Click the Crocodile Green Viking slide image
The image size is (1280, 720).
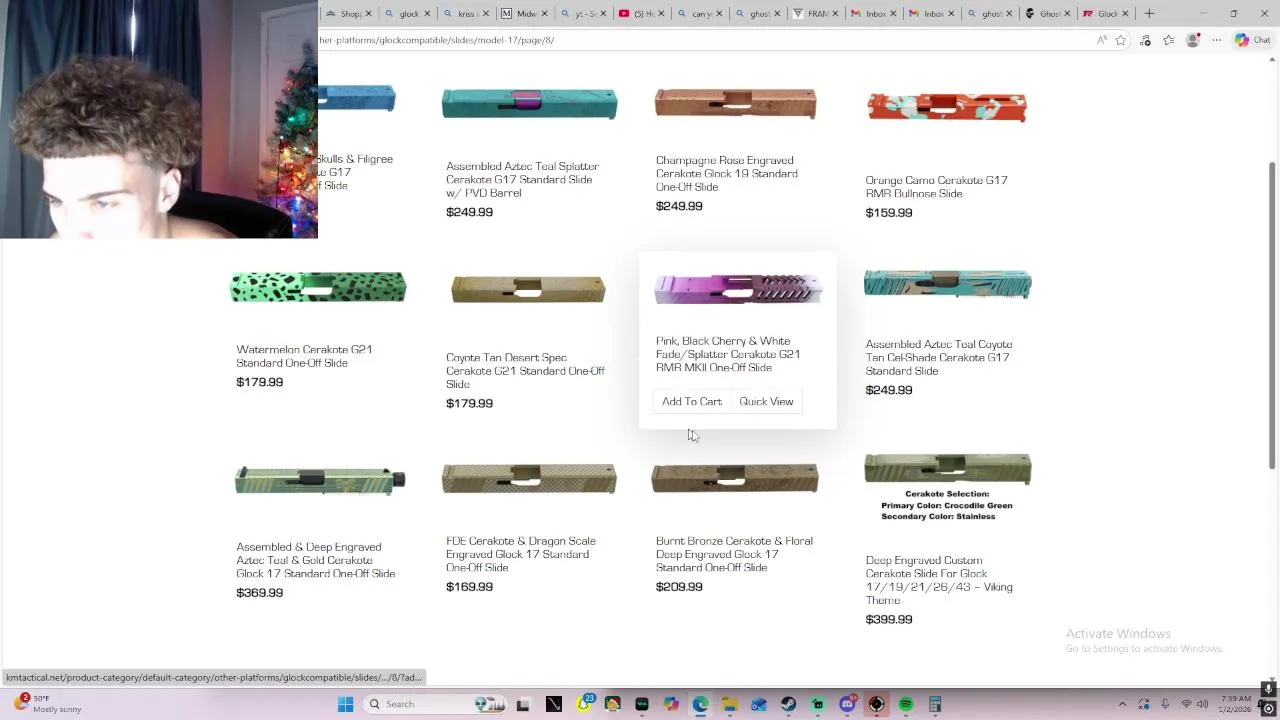pyautogui.click(x=947, y=470)
